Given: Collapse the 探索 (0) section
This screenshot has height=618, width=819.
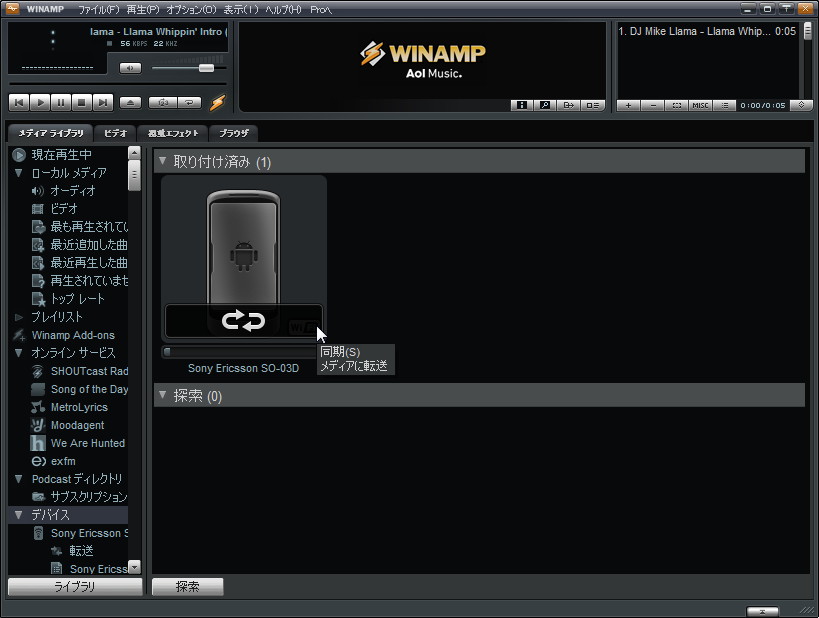Looking at the screenshot, I should [163, 395].
